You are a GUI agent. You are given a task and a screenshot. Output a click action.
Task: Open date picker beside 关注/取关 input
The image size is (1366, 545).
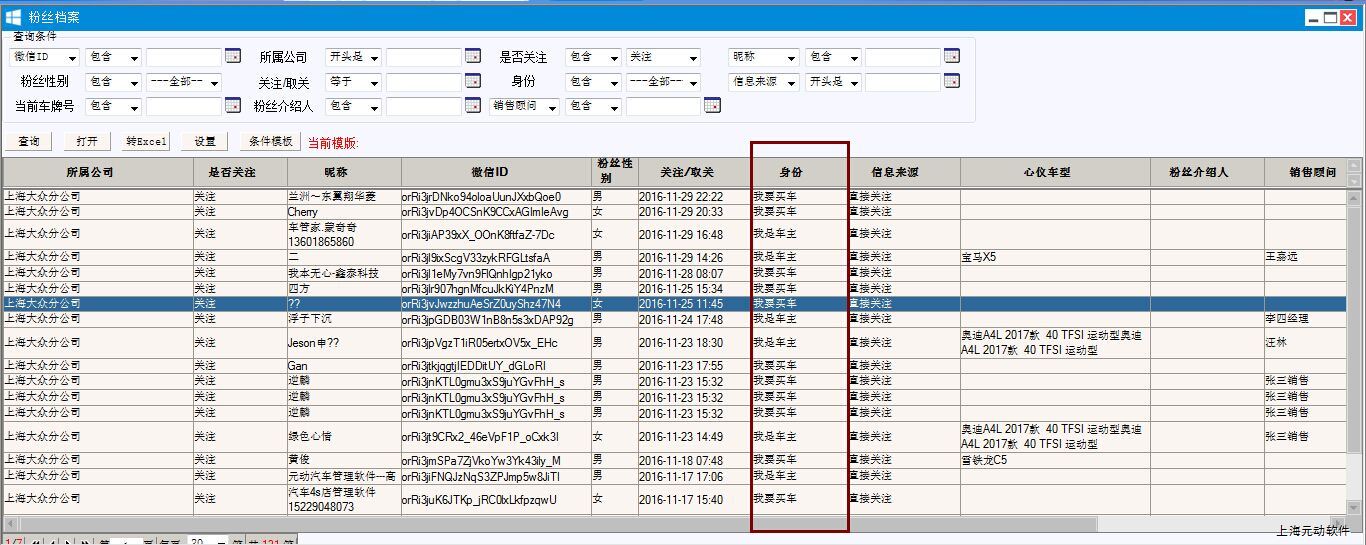(472, 82)
